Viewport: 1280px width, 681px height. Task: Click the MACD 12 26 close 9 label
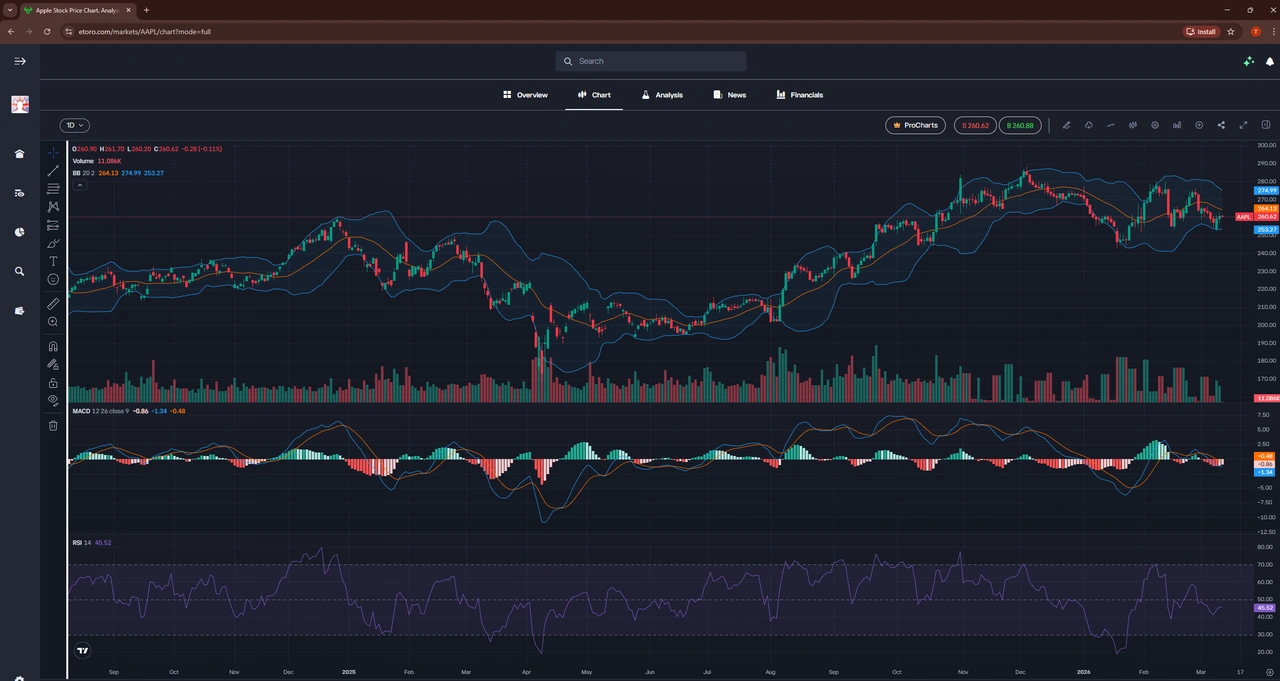point(100,411)
